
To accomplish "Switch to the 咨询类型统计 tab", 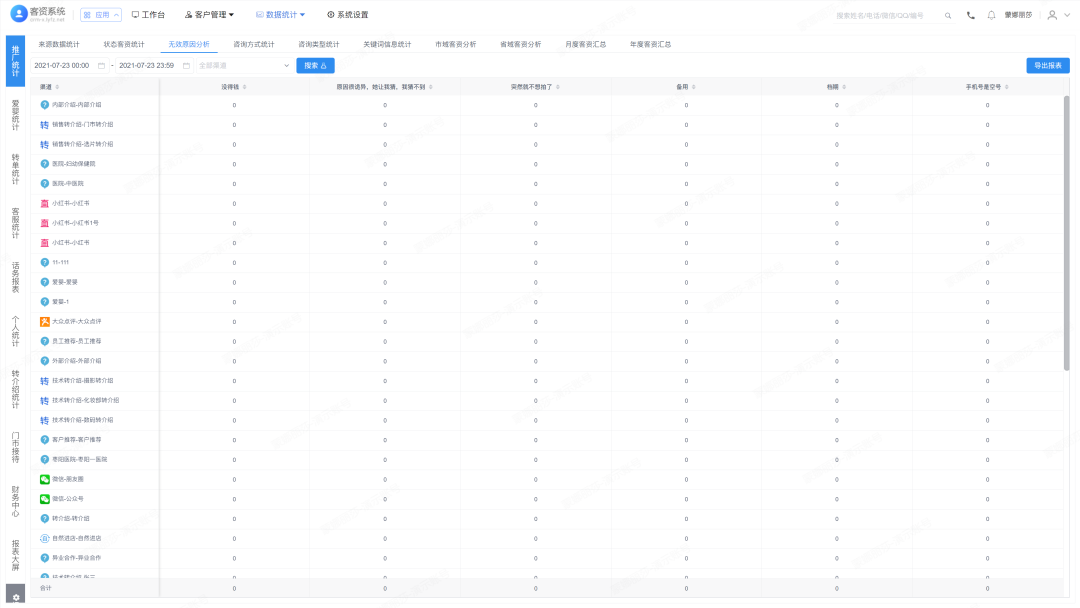I will pos(319,44).
